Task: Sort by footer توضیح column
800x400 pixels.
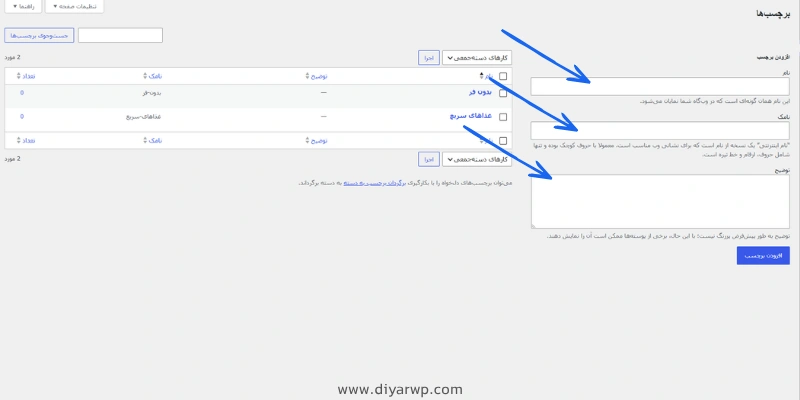Action: point(317,140)
